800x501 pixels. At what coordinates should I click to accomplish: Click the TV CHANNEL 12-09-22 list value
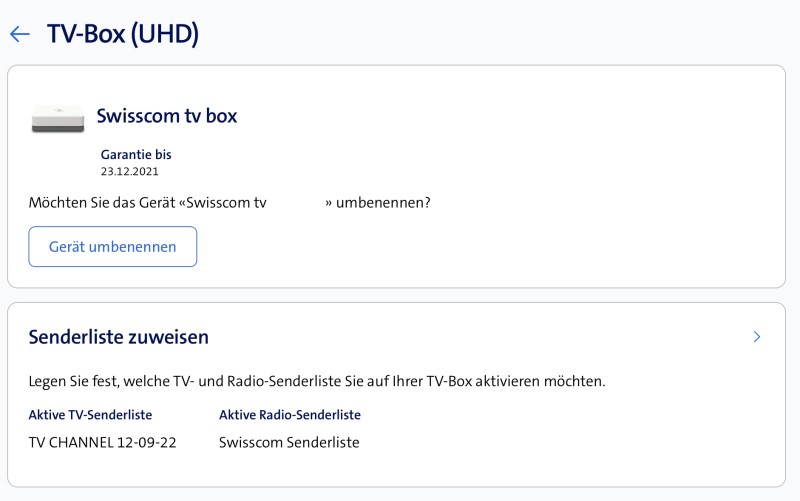point(102,442)
